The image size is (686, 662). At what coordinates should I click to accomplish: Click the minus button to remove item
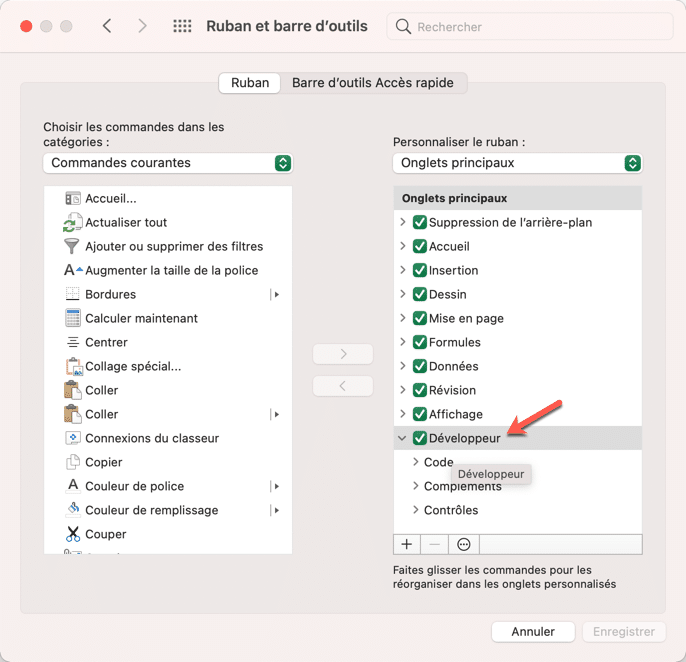[434, 544]
